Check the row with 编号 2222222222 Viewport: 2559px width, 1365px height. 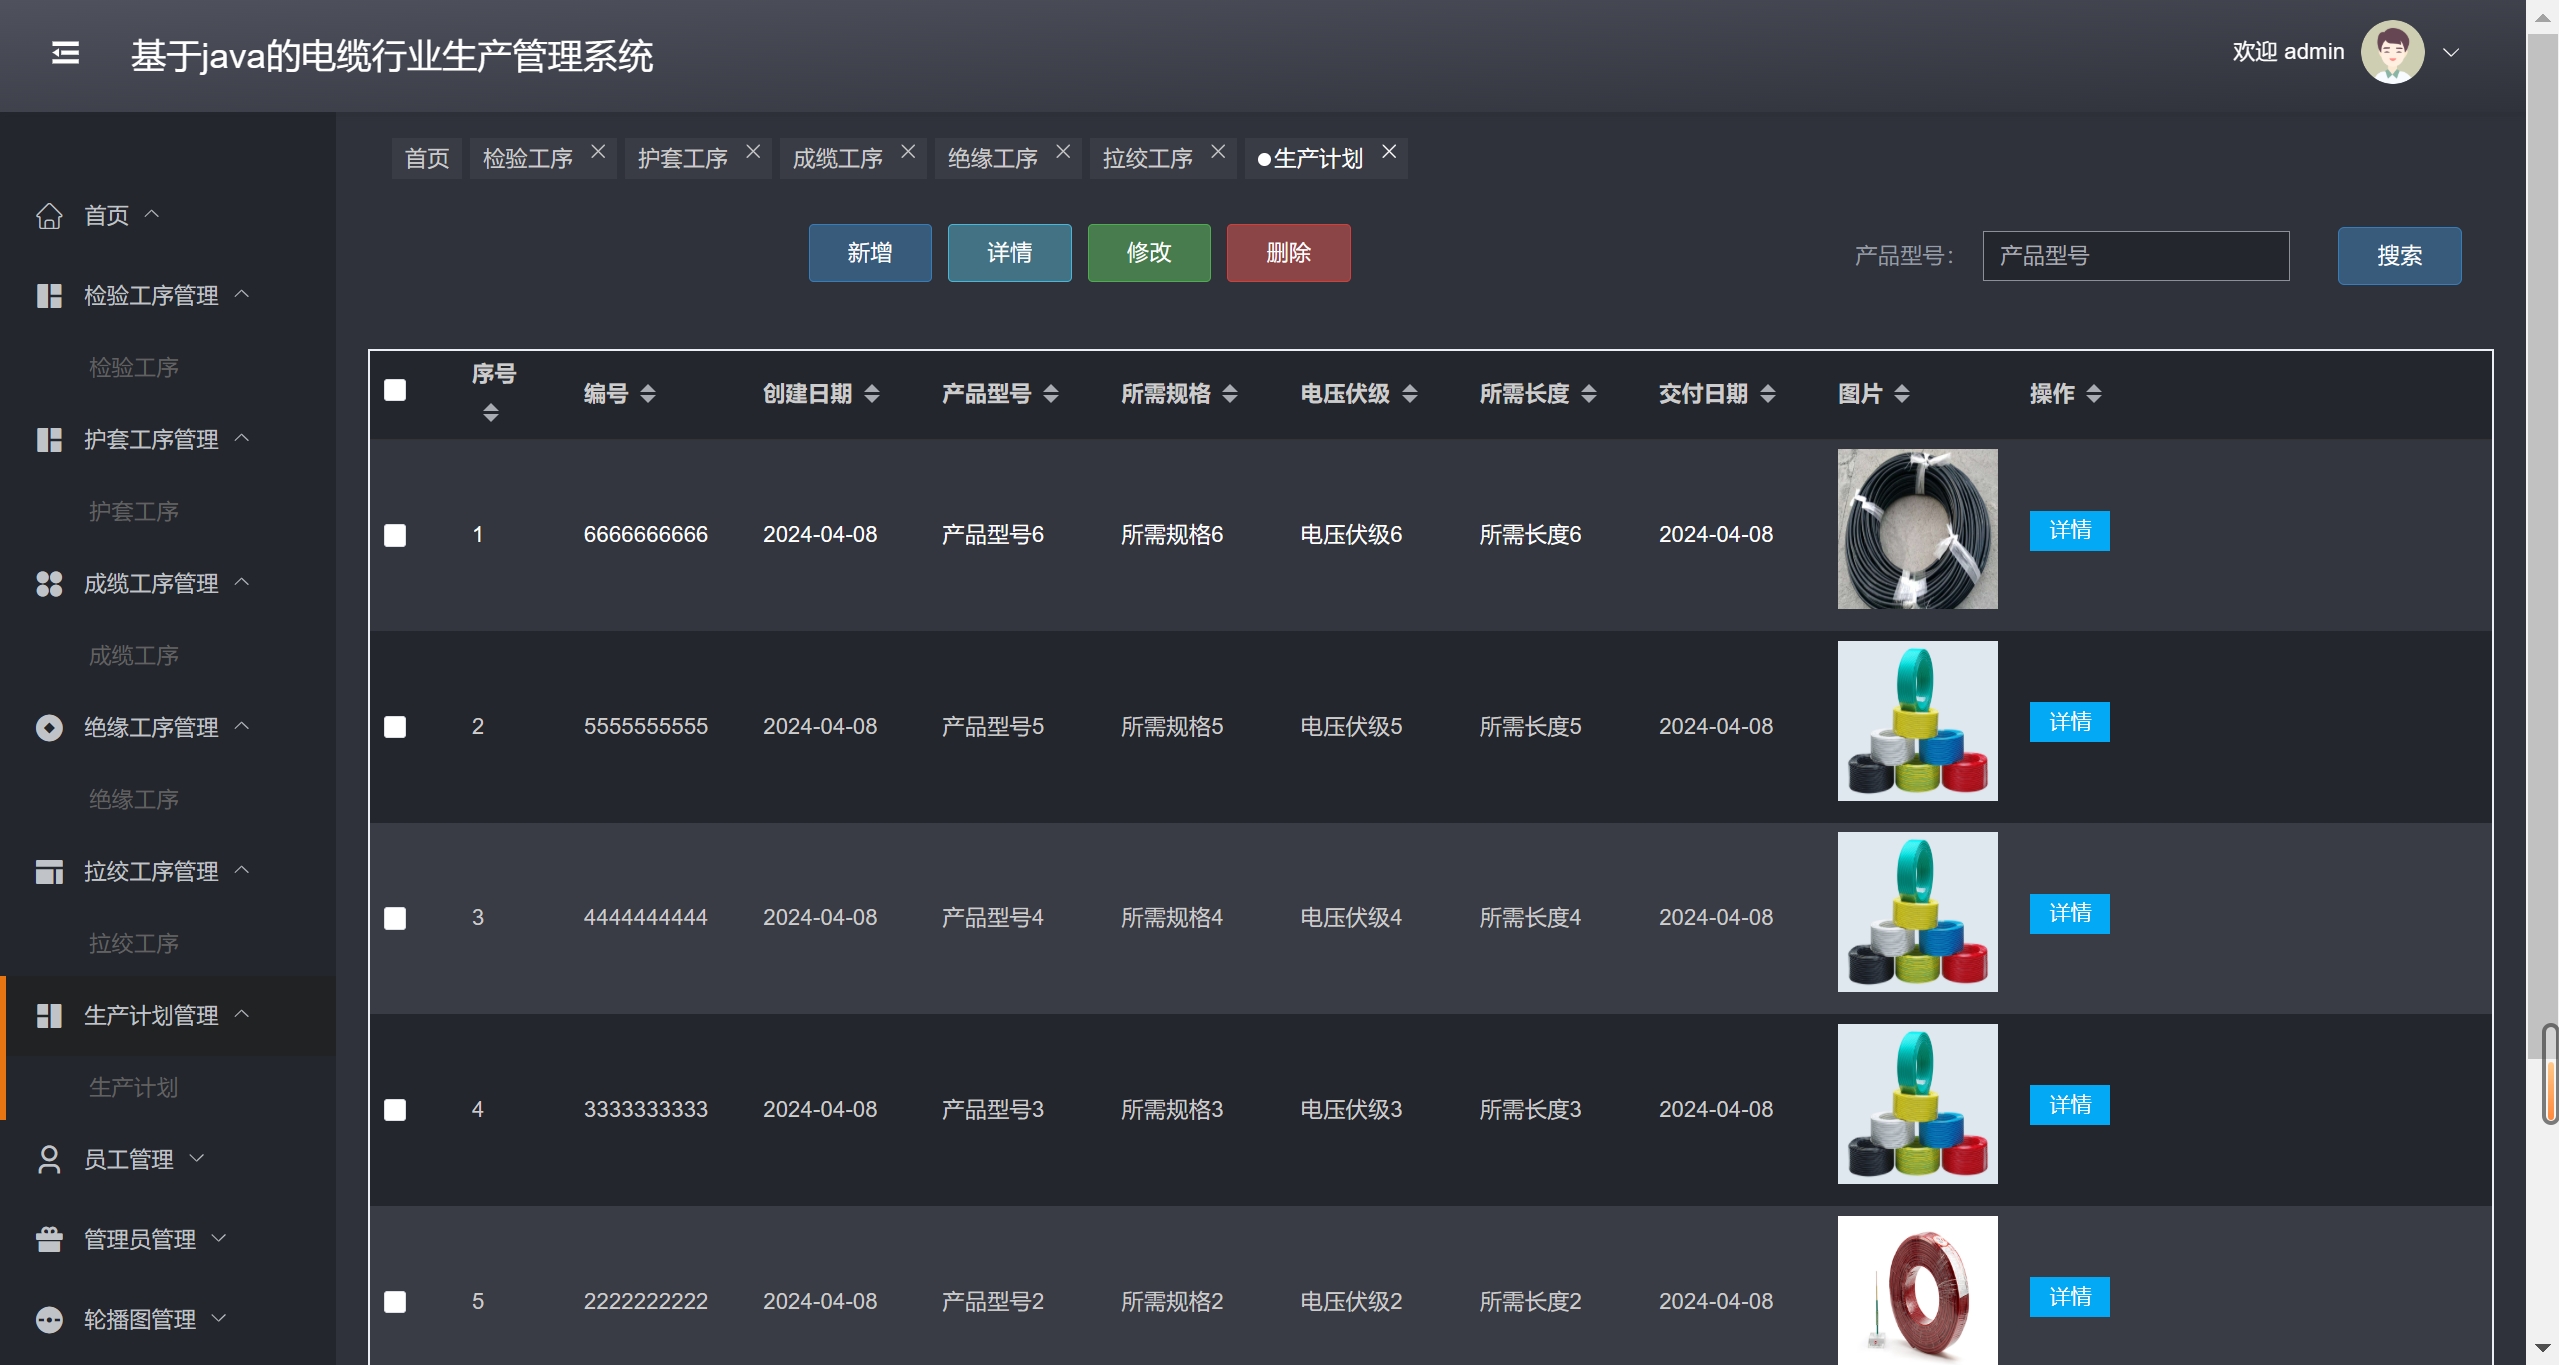[x=395, y=1302]
